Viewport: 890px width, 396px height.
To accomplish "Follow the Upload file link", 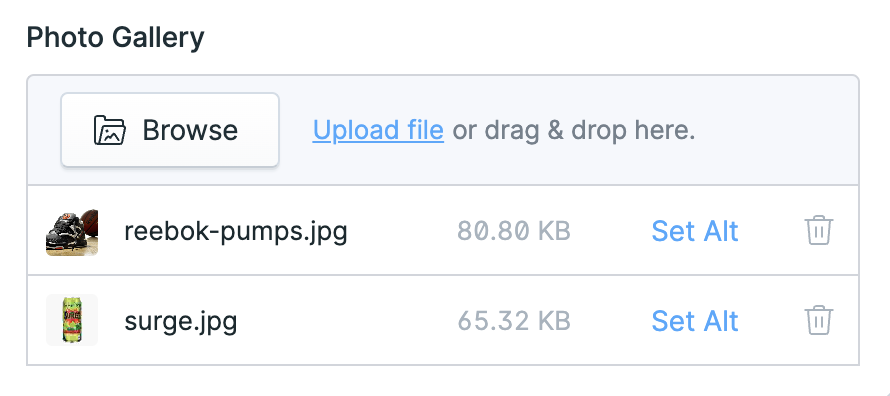I will click(378, 130).
